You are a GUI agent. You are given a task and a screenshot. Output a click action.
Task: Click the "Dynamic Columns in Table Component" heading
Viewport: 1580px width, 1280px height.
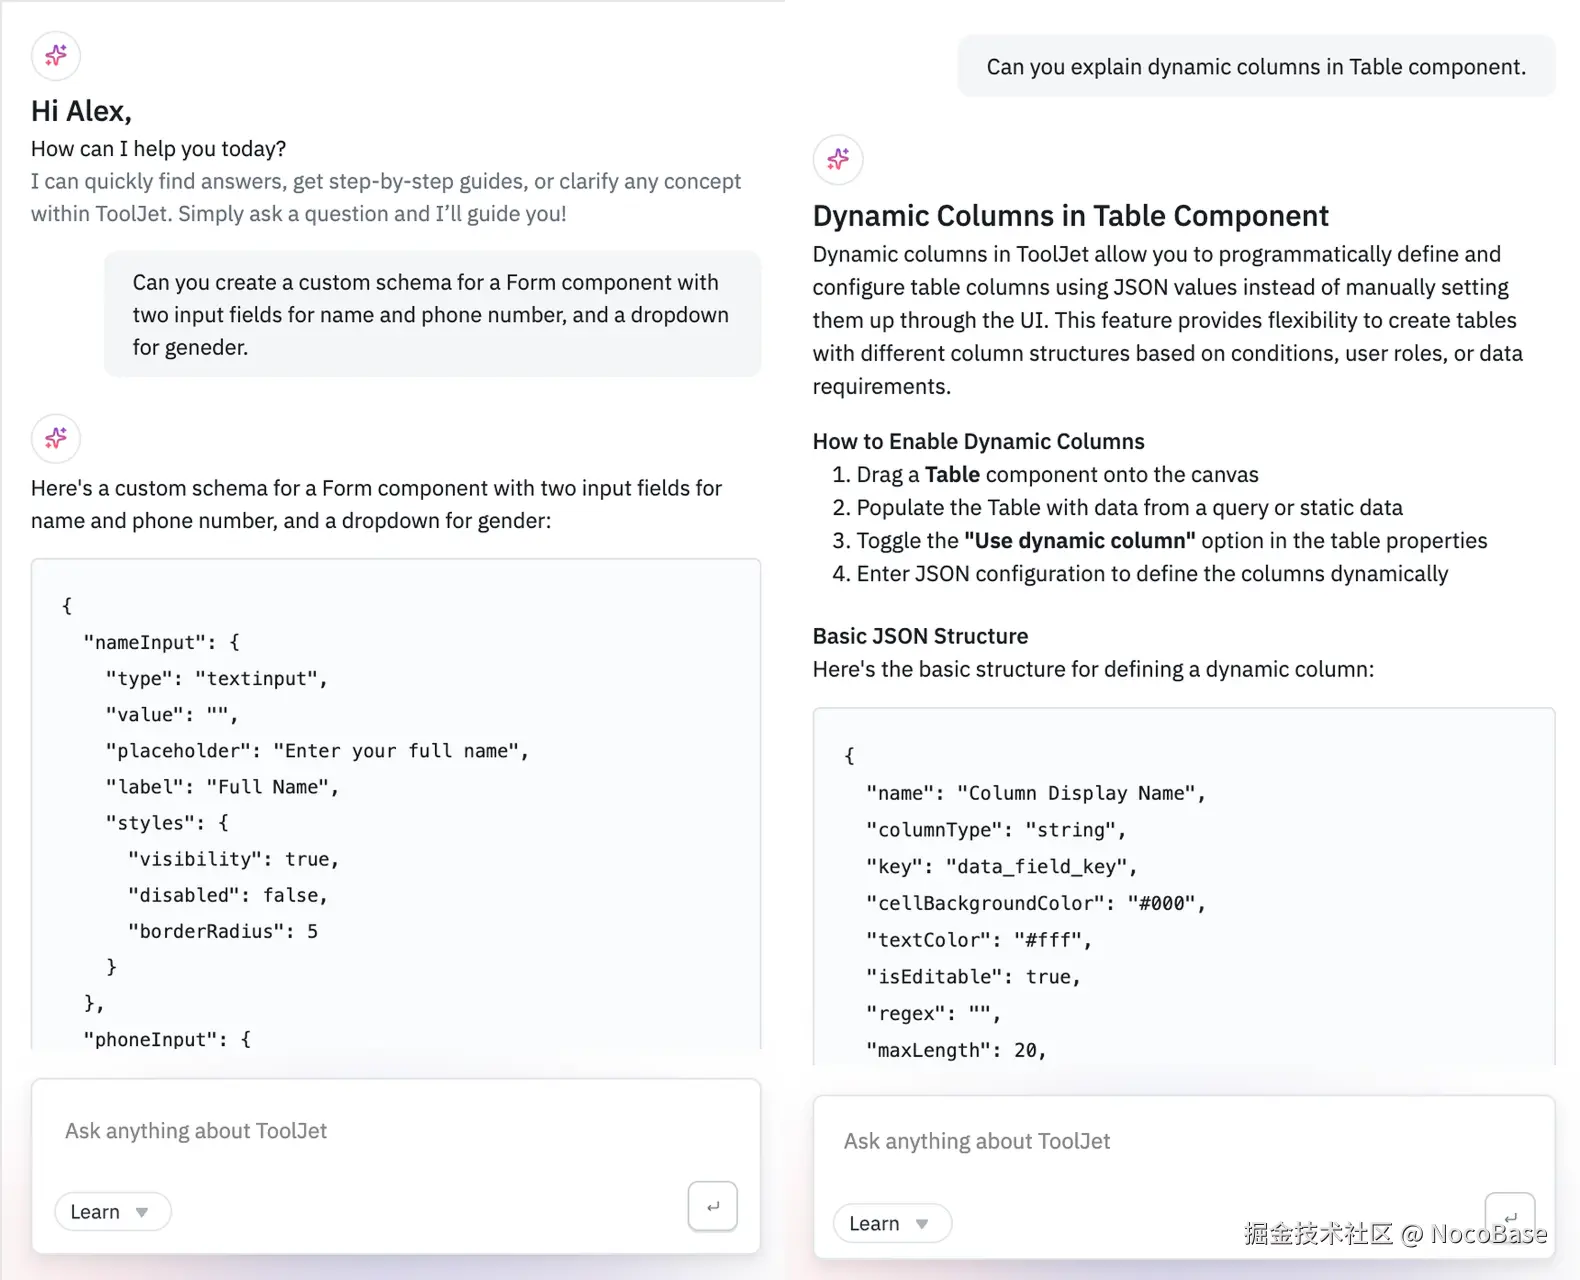click(1070, 216)
